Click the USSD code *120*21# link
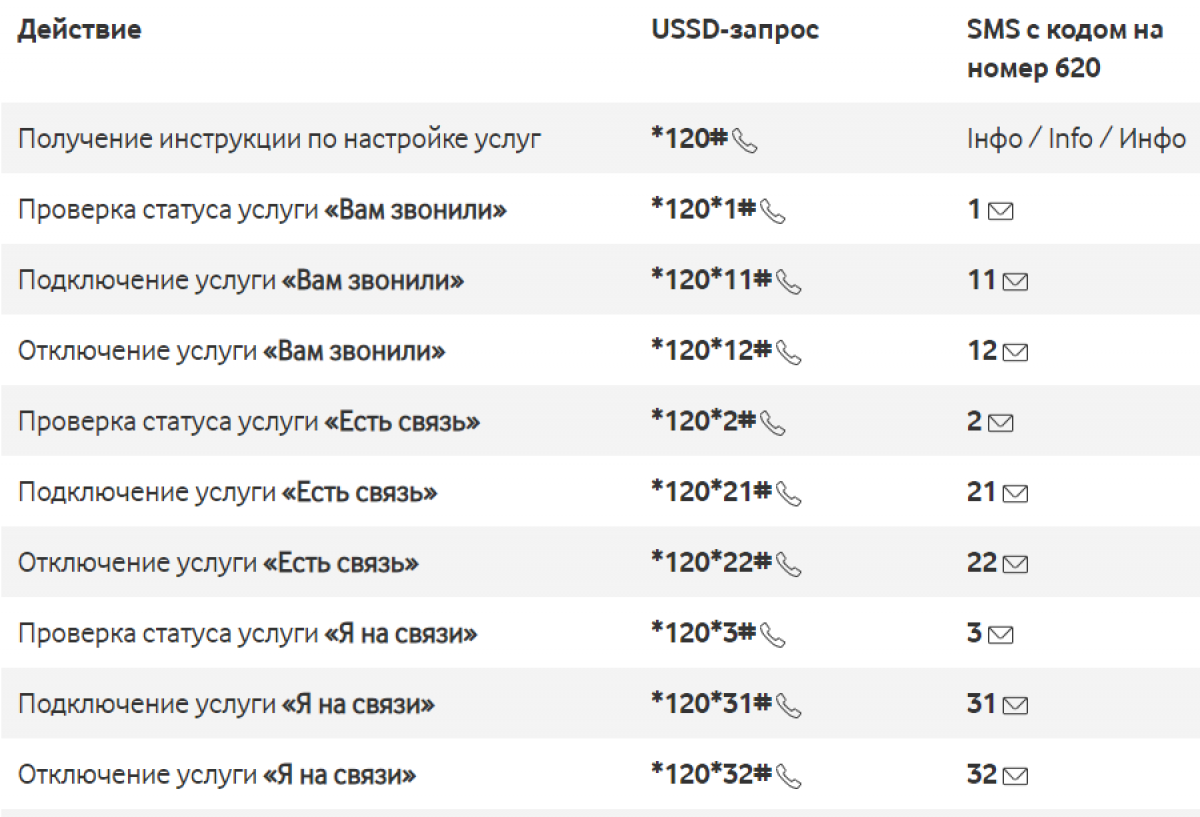The image size is (1200, 817). (711, 492)
